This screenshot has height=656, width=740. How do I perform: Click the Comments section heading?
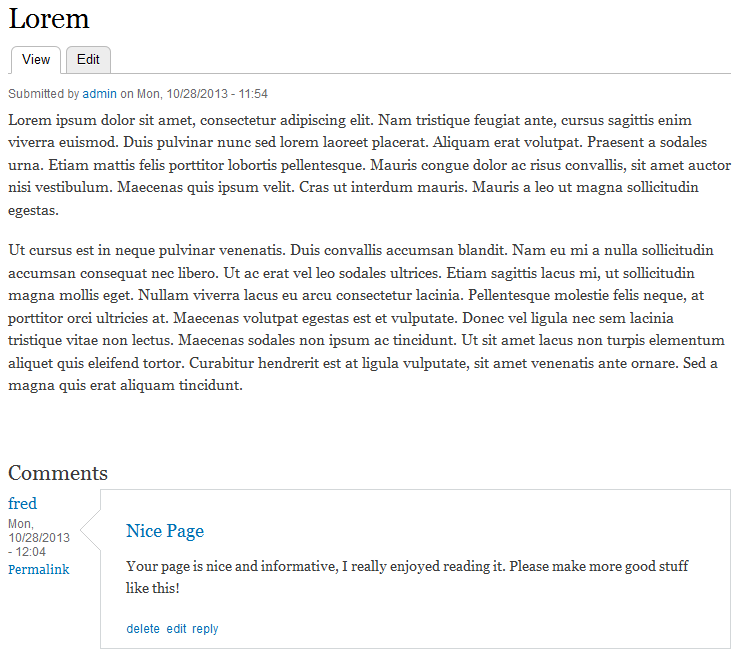pyautogui.click(x=58, y=474)
